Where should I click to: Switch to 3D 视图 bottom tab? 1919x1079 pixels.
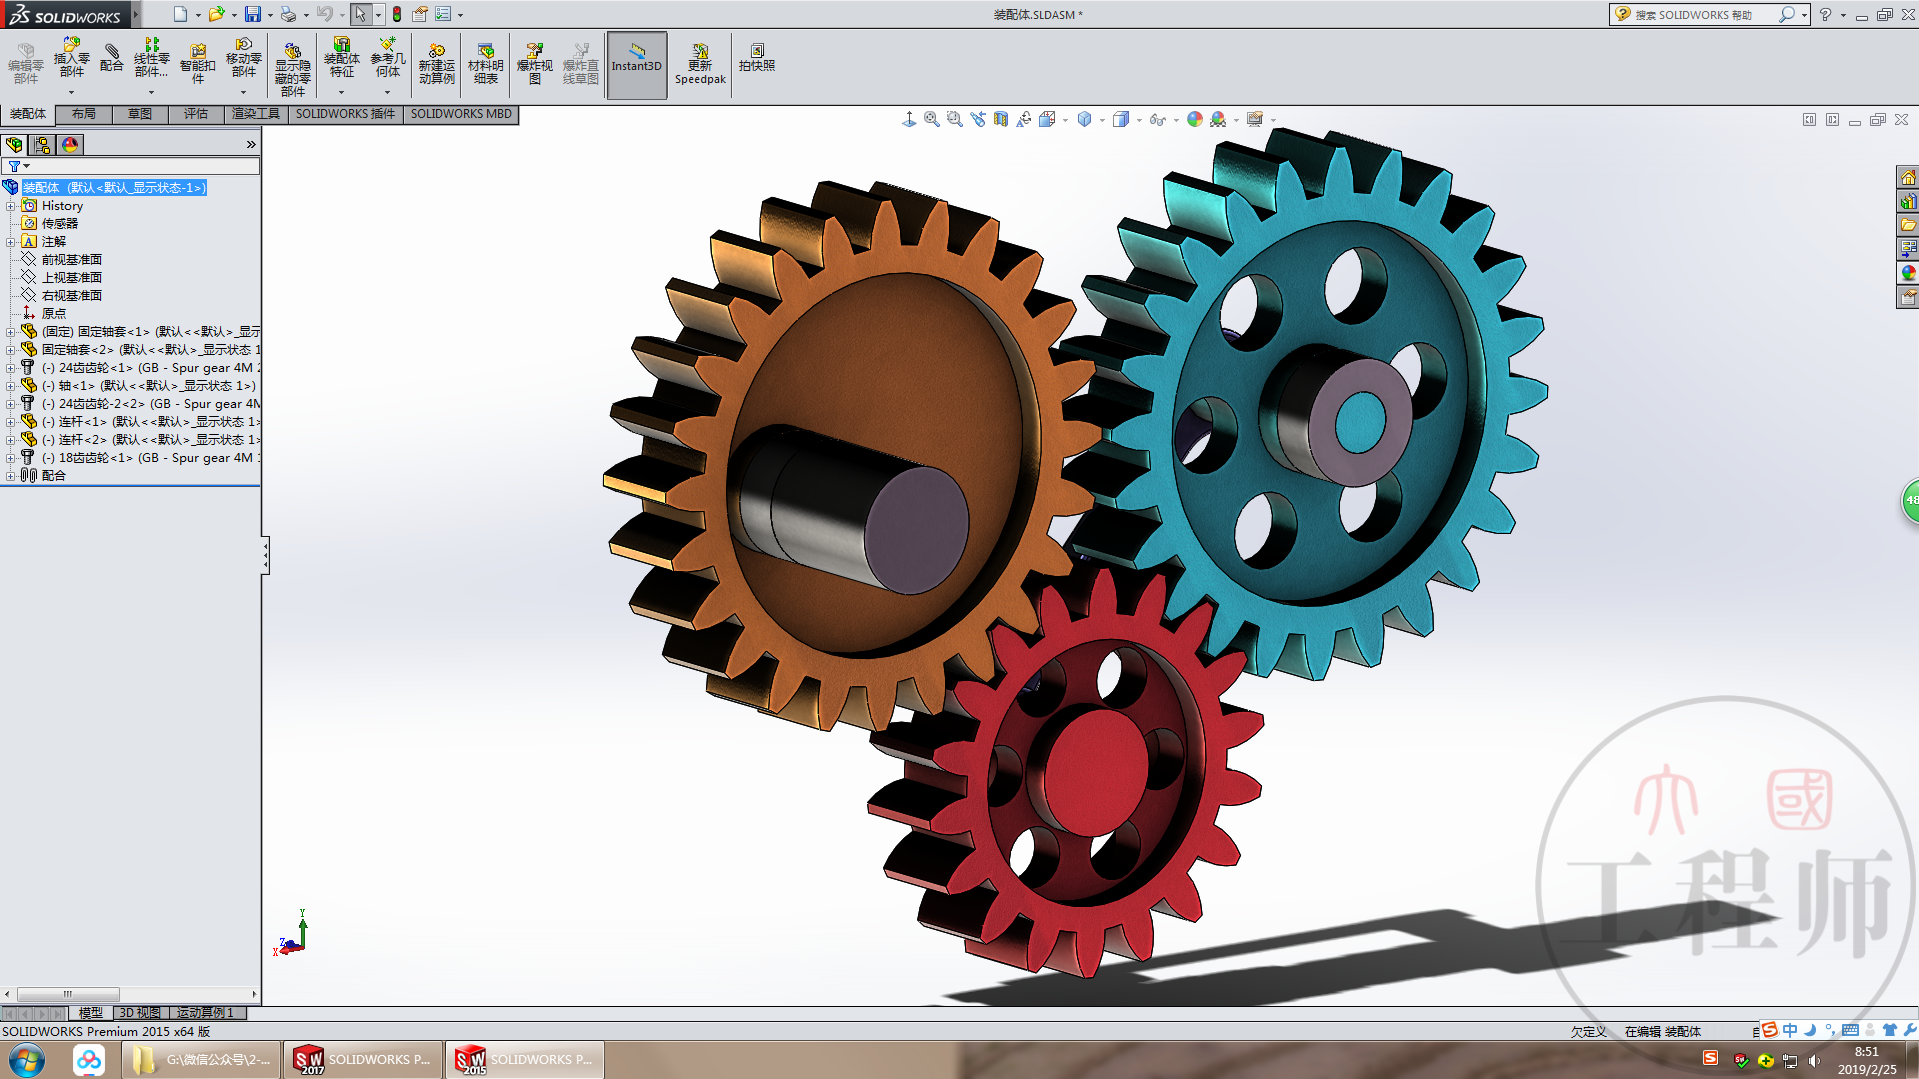[140, 1013]
